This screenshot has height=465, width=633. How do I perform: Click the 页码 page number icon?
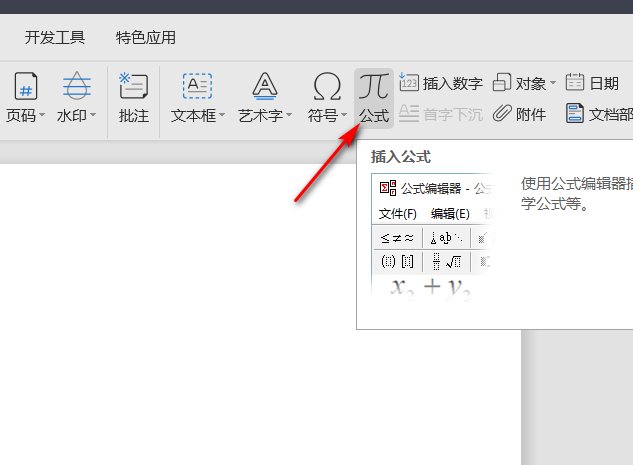point(26,86)
